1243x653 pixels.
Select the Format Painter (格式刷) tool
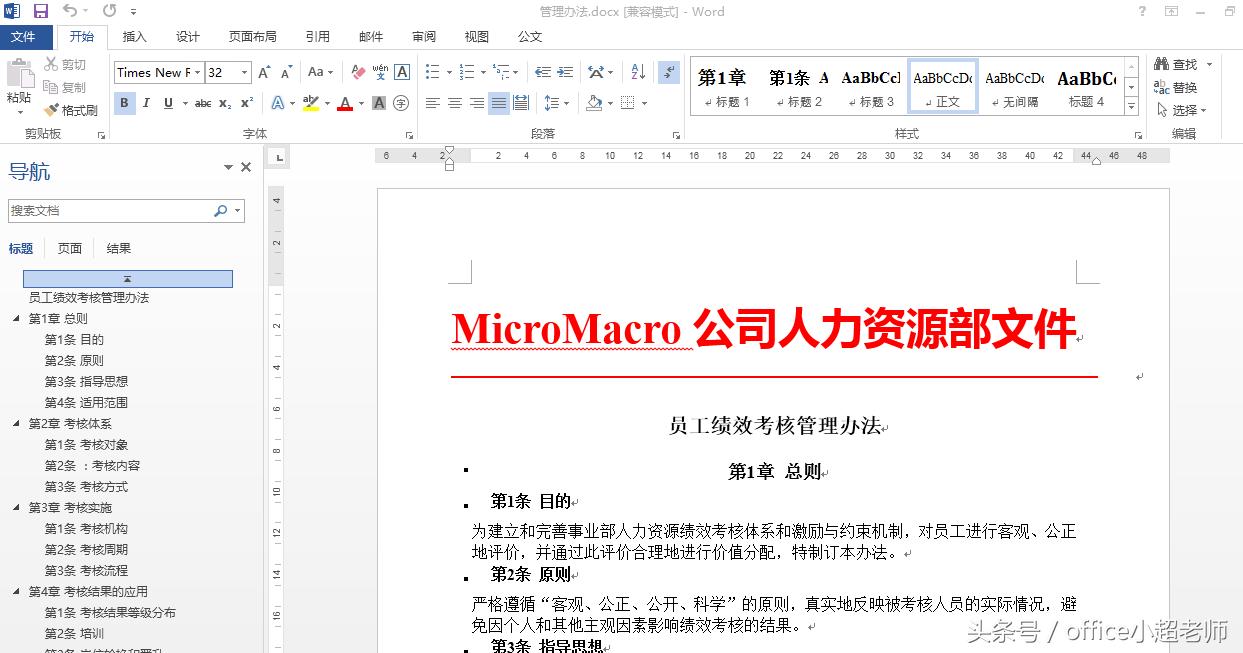click(79, 108)
